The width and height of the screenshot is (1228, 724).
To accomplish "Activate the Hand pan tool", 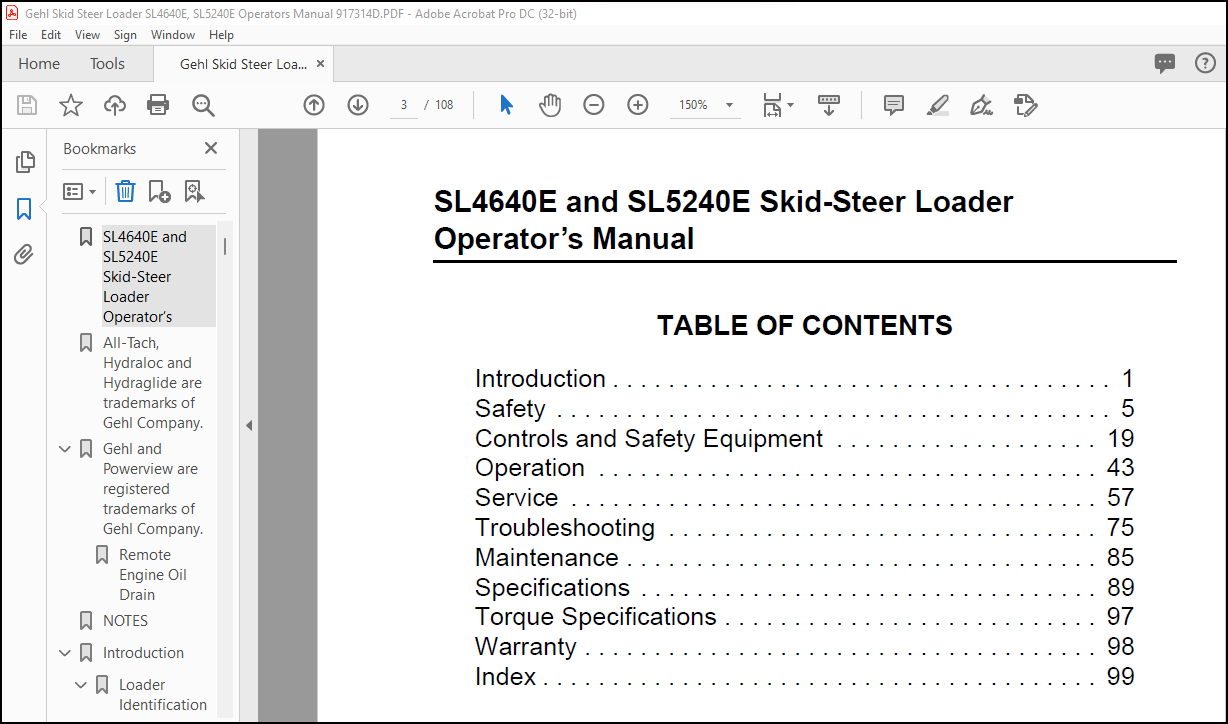I will [x=550, y=105].
